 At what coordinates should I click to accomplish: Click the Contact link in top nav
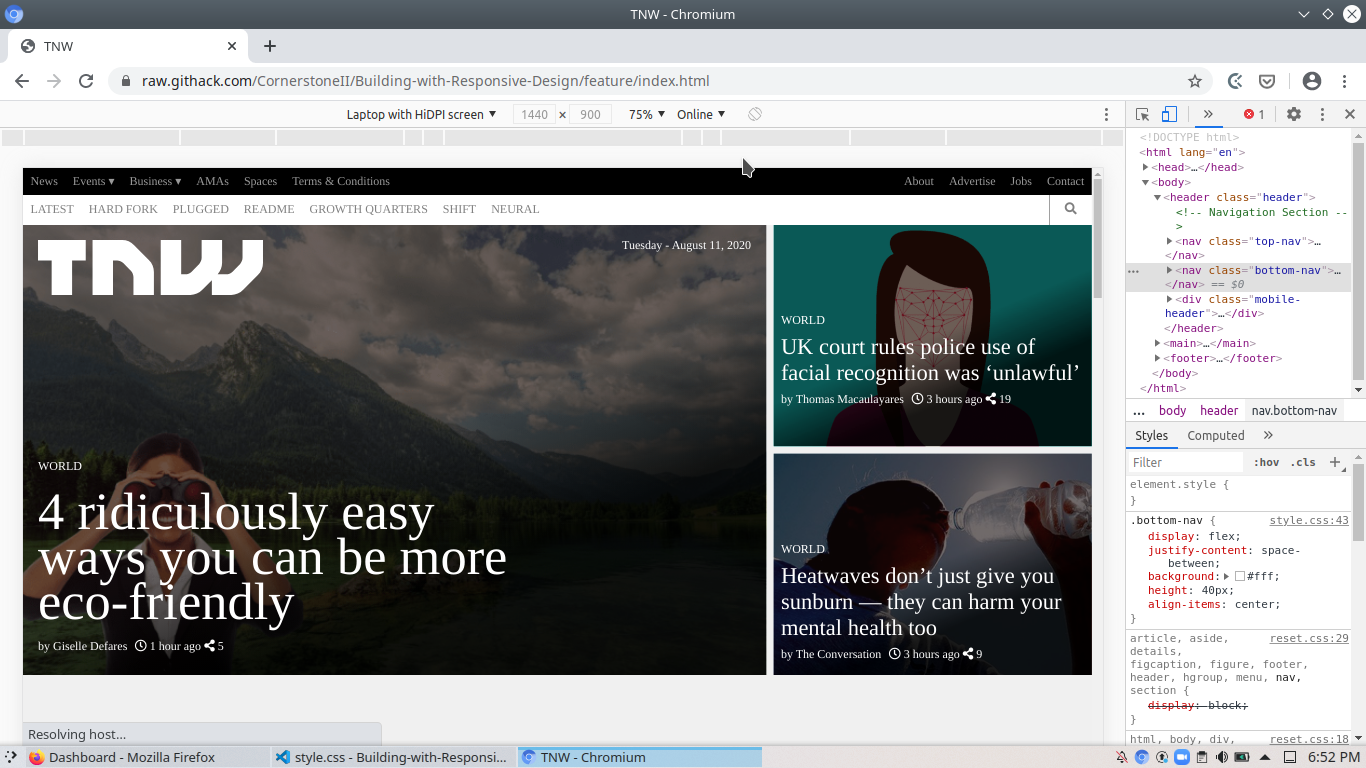(1065, 181)
